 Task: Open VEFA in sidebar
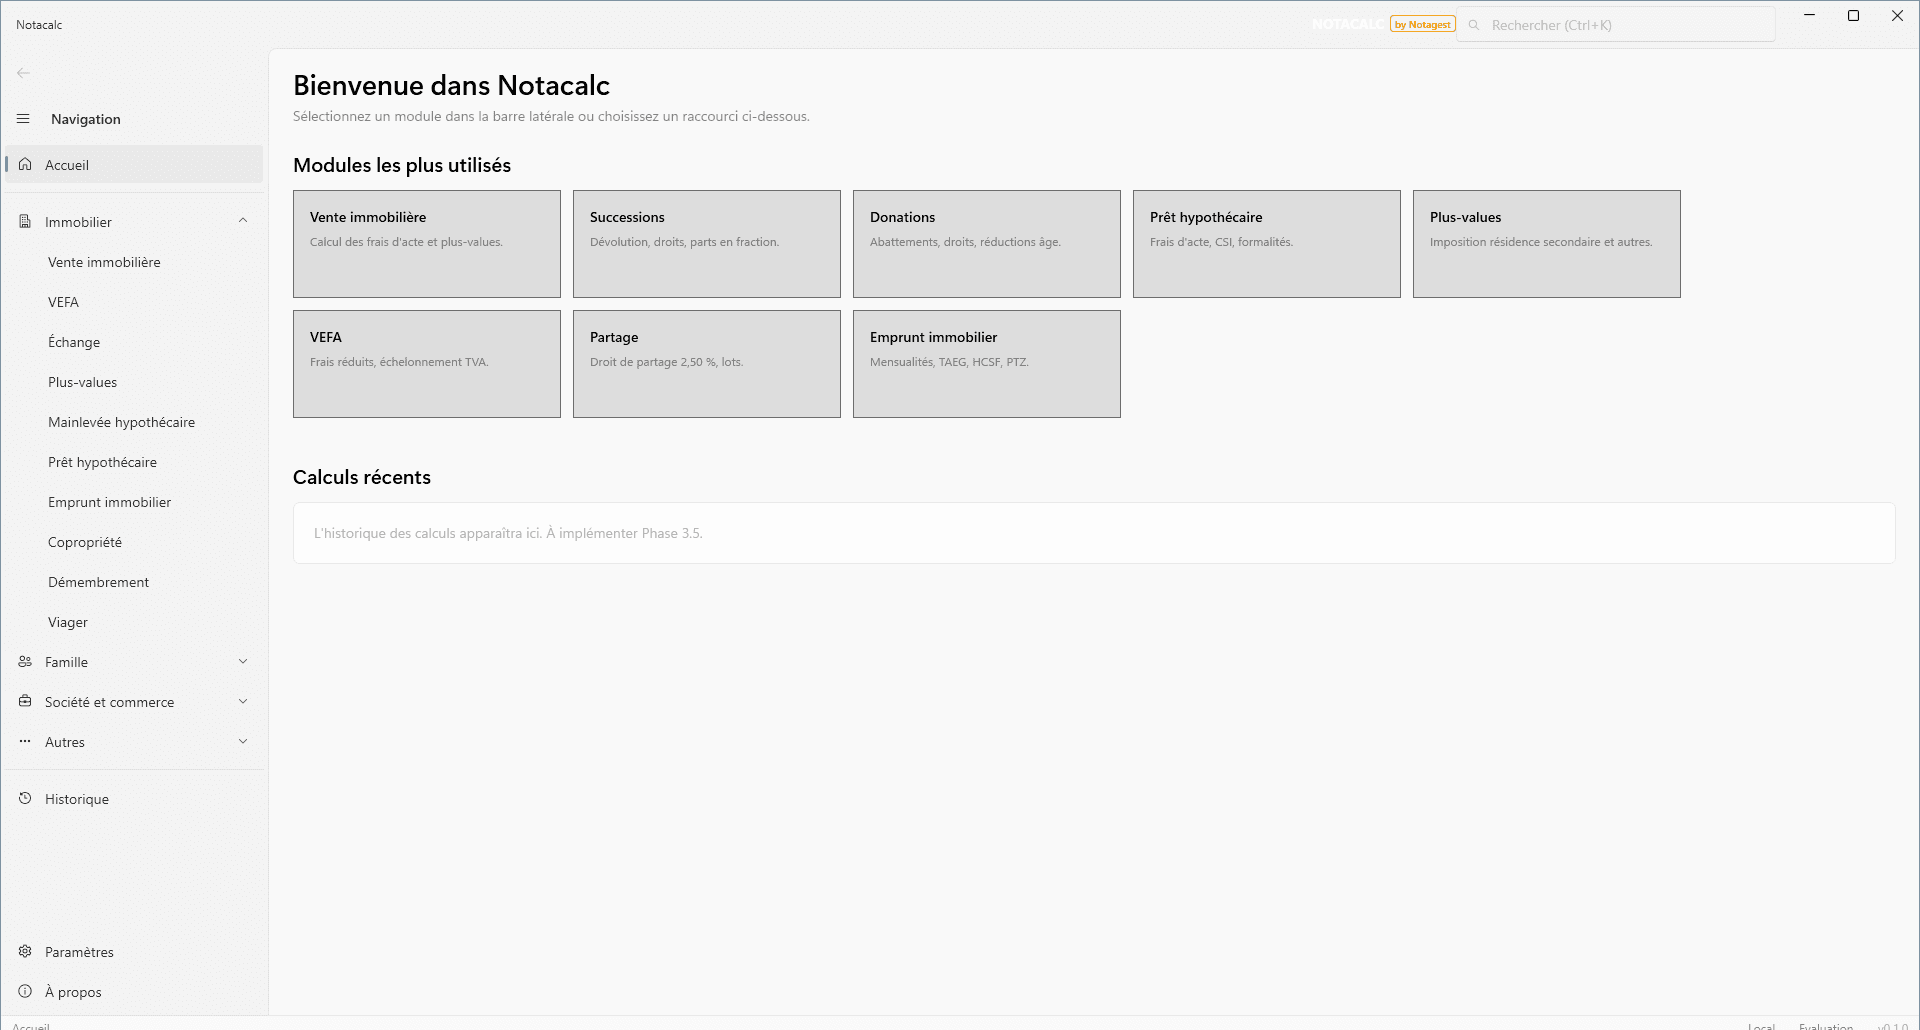click(x=134, y=302)
